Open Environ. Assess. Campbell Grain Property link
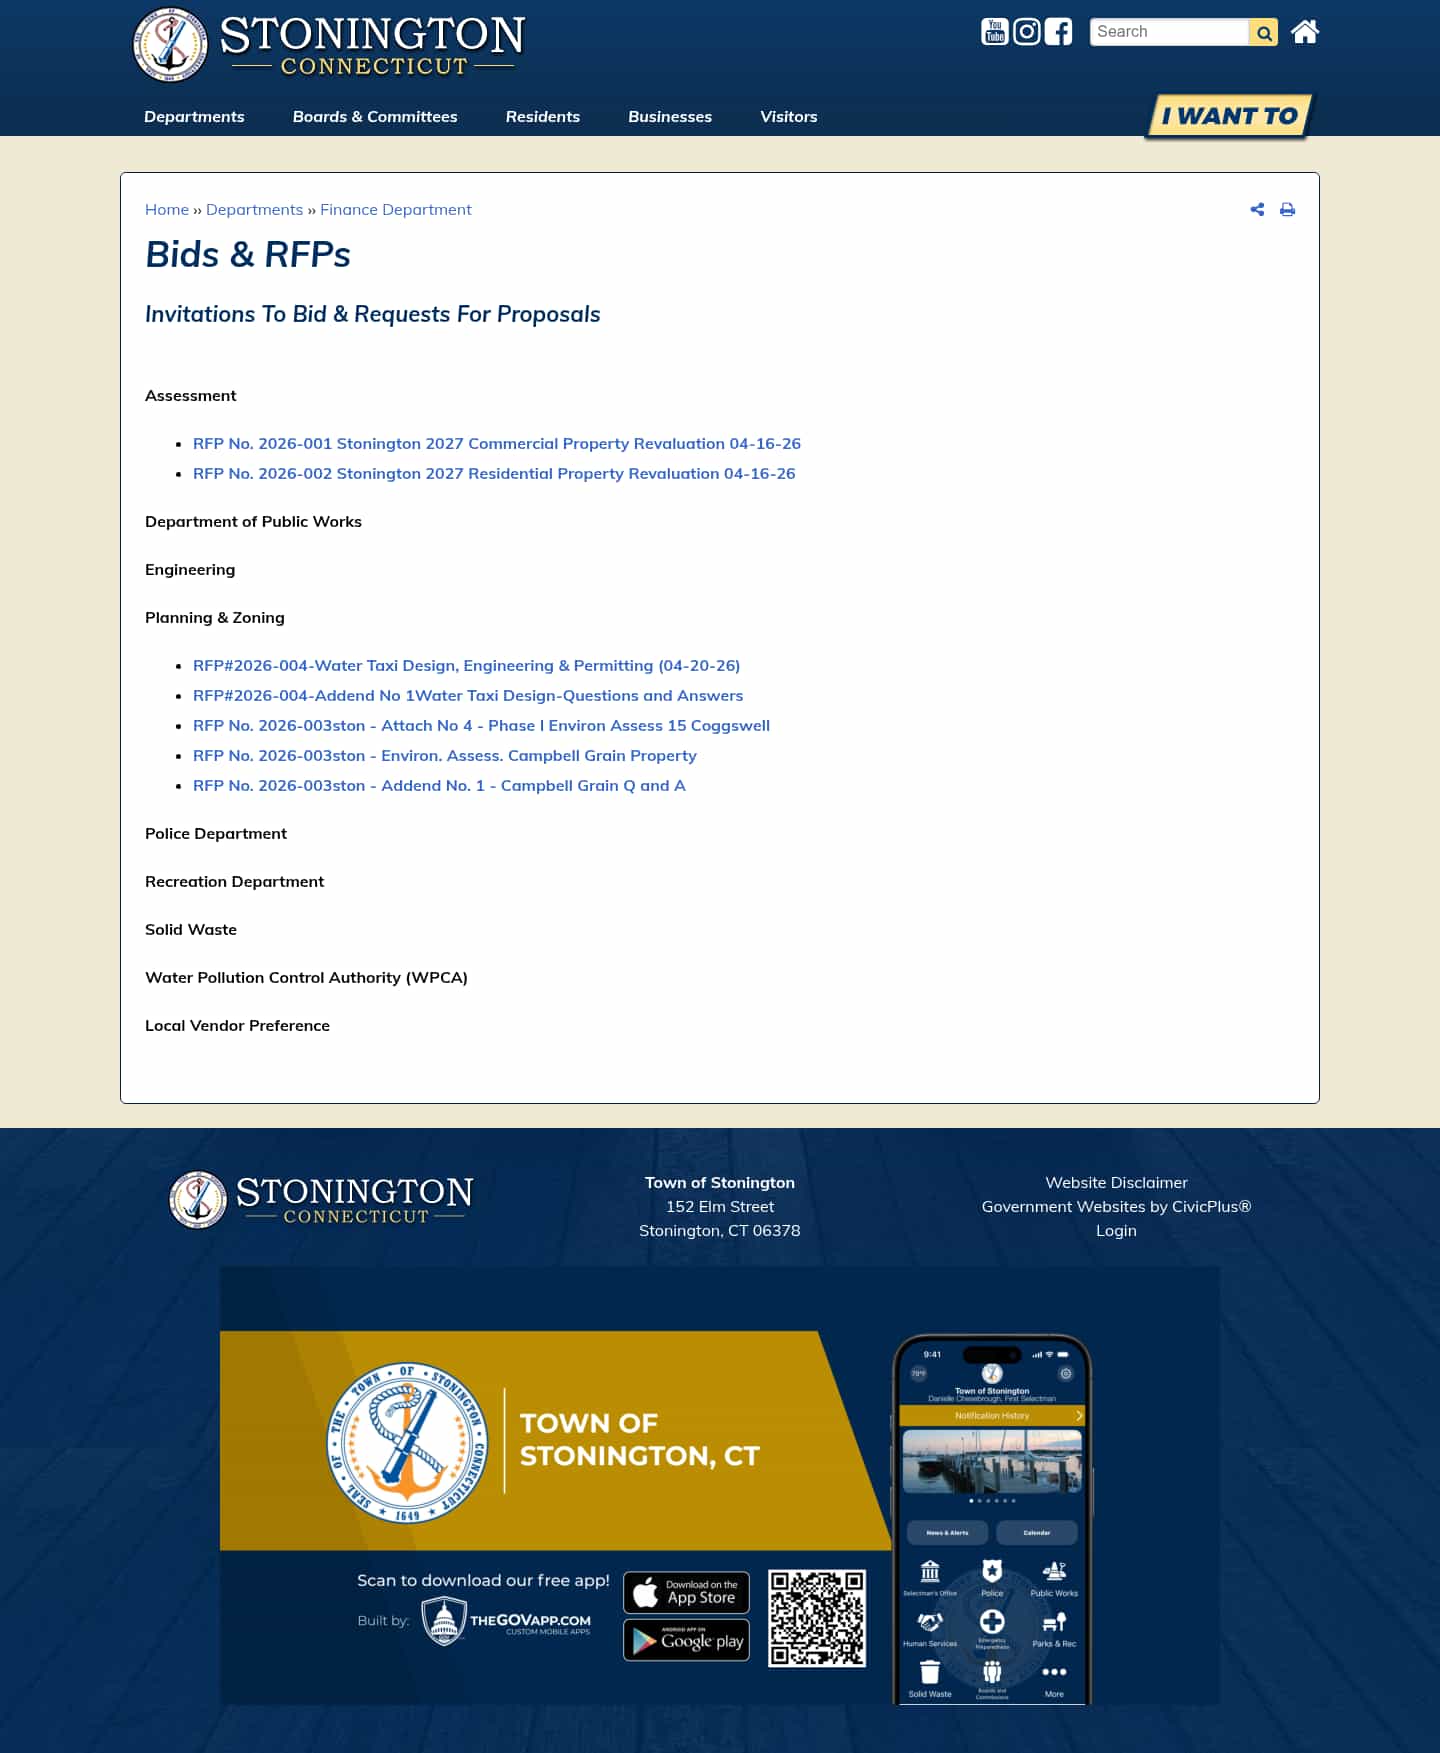 (444, 755)
